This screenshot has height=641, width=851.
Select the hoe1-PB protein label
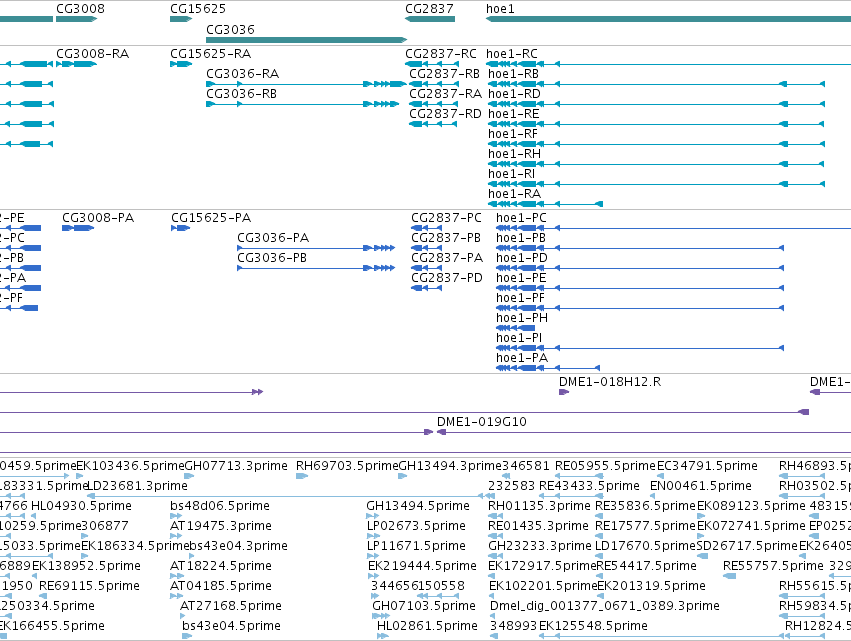click(520, 238)
